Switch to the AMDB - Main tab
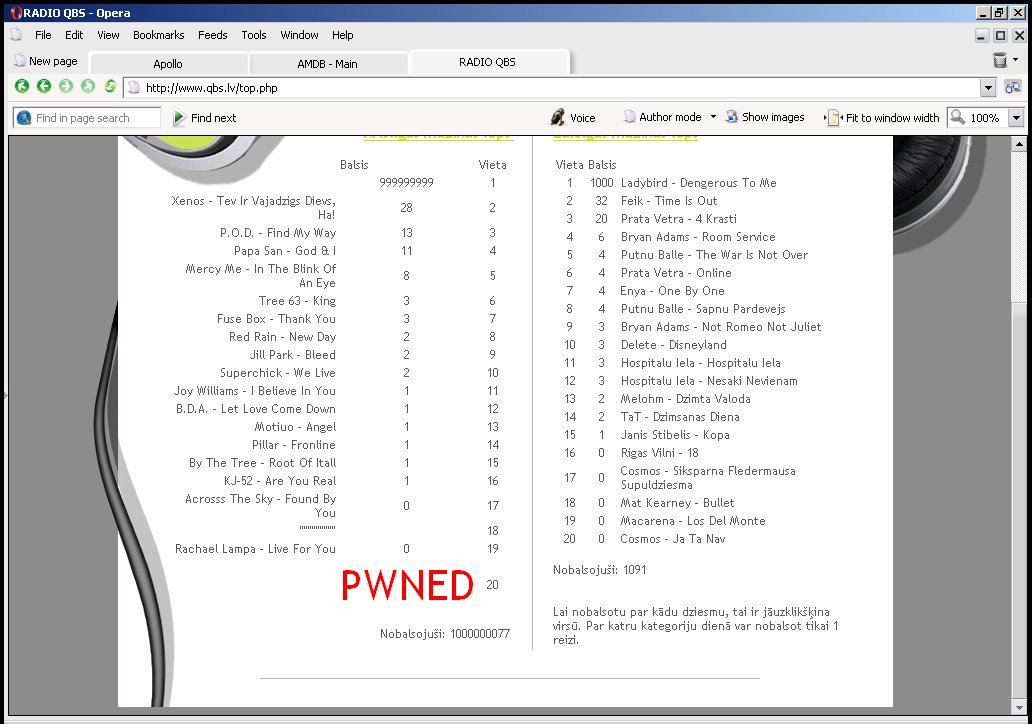The width and height of the screenshot is (1032, 724). pos(327,63)
